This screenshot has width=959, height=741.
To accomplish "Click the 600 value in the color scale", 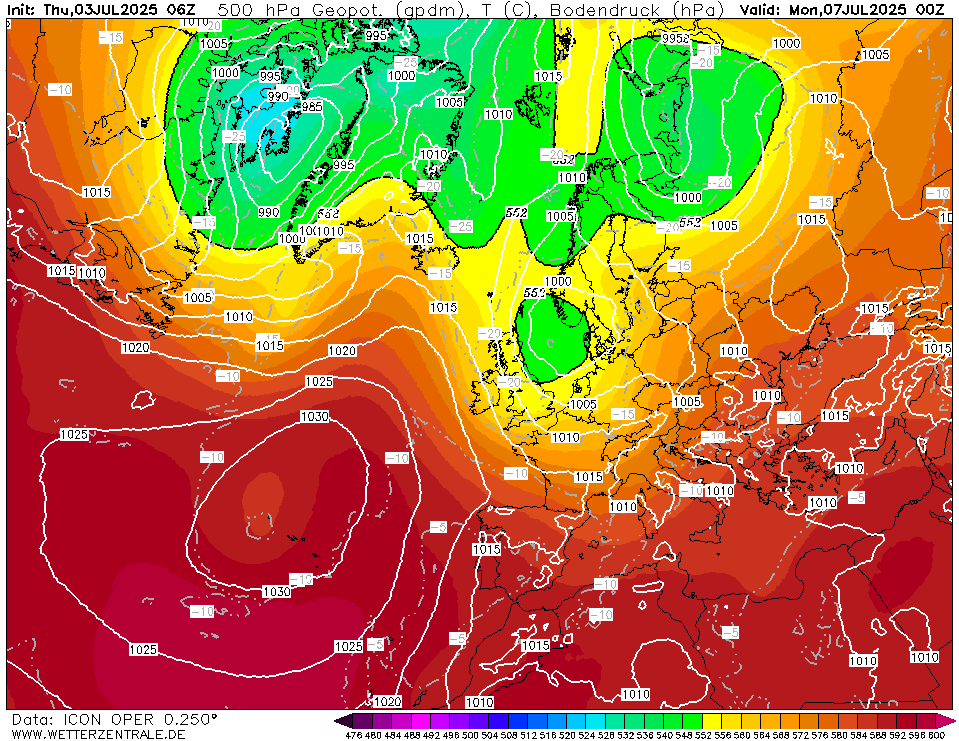I will tap(936, 735).
